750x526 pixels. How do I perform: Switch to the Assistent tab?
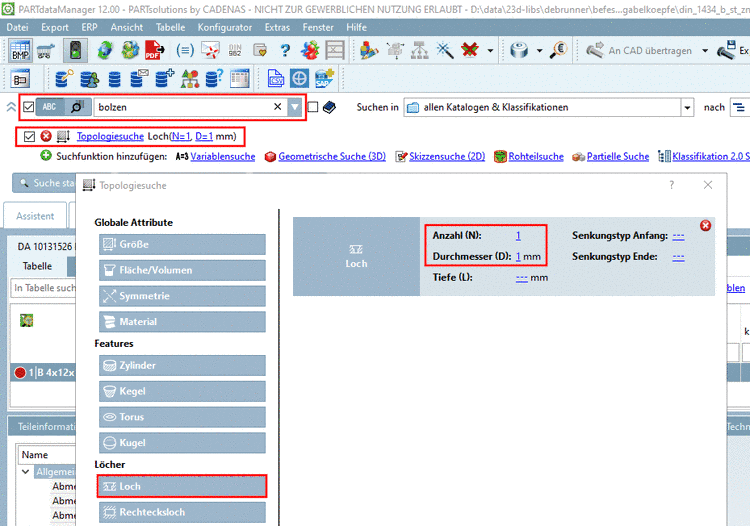click(35, 216)
